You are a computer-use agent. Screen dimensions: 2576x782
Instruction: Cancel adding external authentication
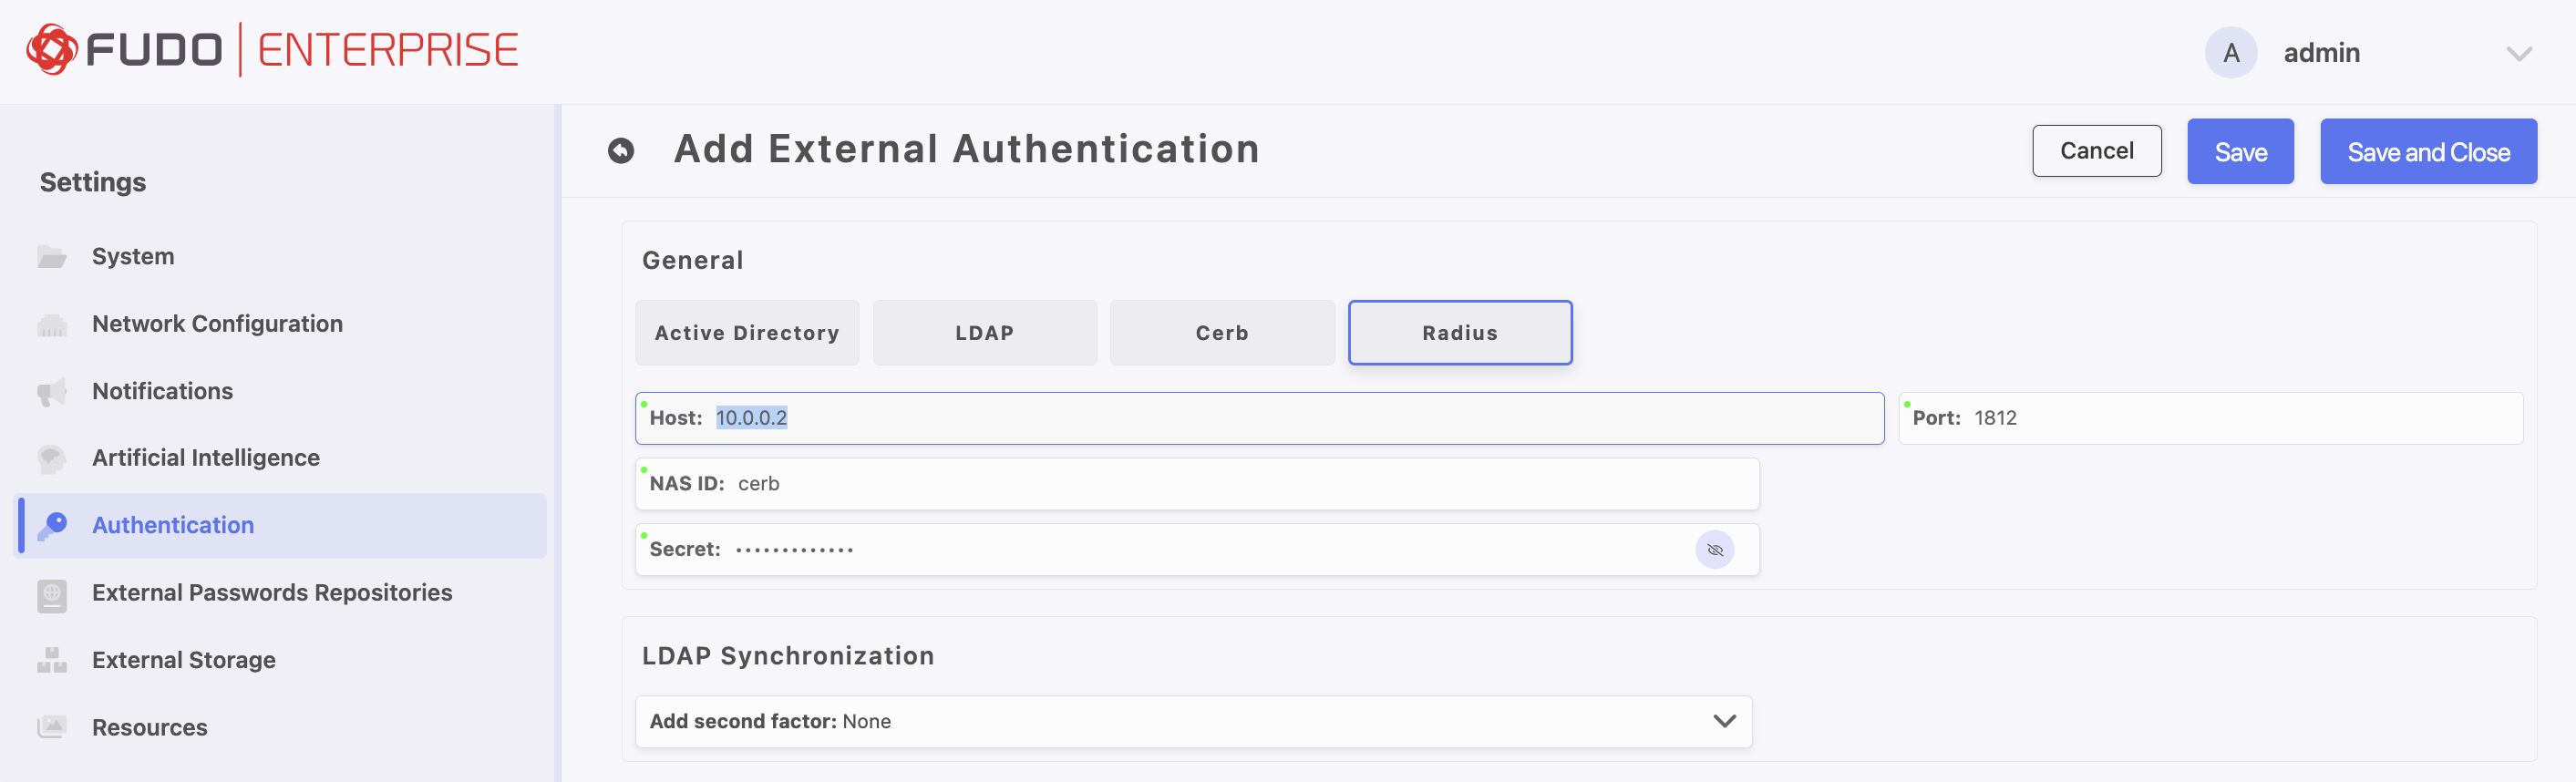2096,151
